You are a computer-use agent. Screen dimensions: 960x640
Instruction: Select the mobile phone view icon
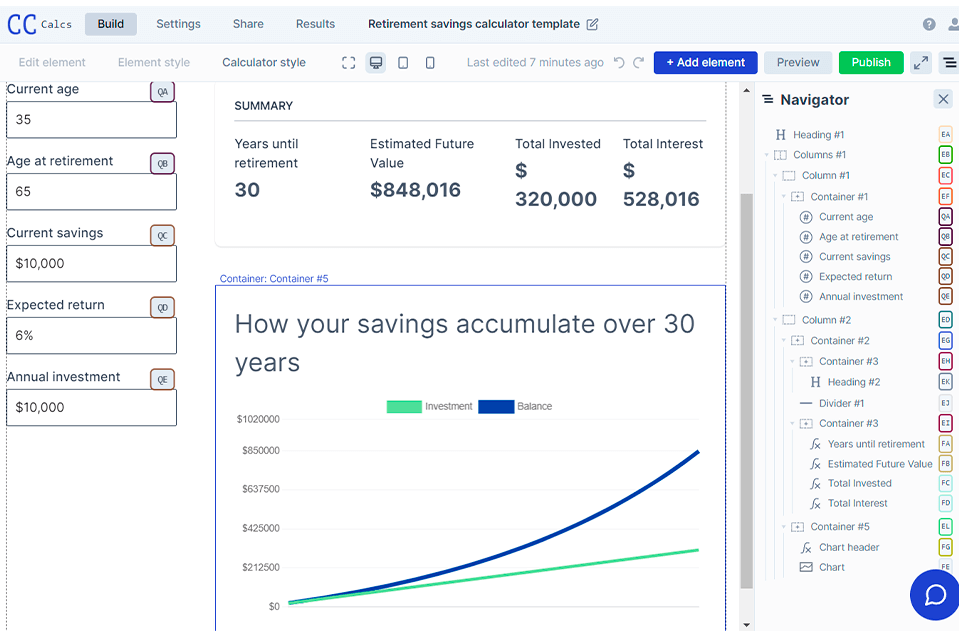tap(430, 62)
